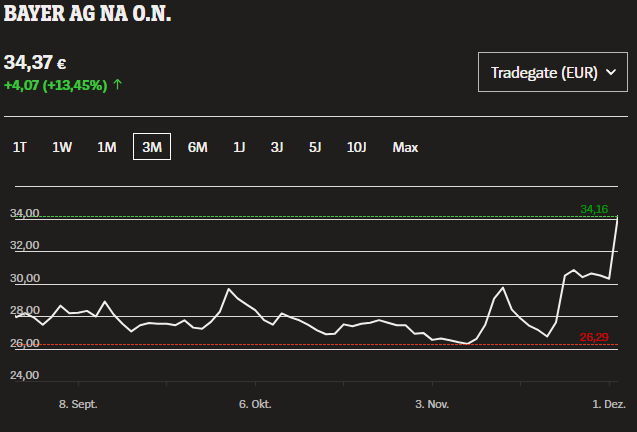Click the 30,00 y-axis label
Viewport: 637px width, 432px height.
(x=24, y=278)
